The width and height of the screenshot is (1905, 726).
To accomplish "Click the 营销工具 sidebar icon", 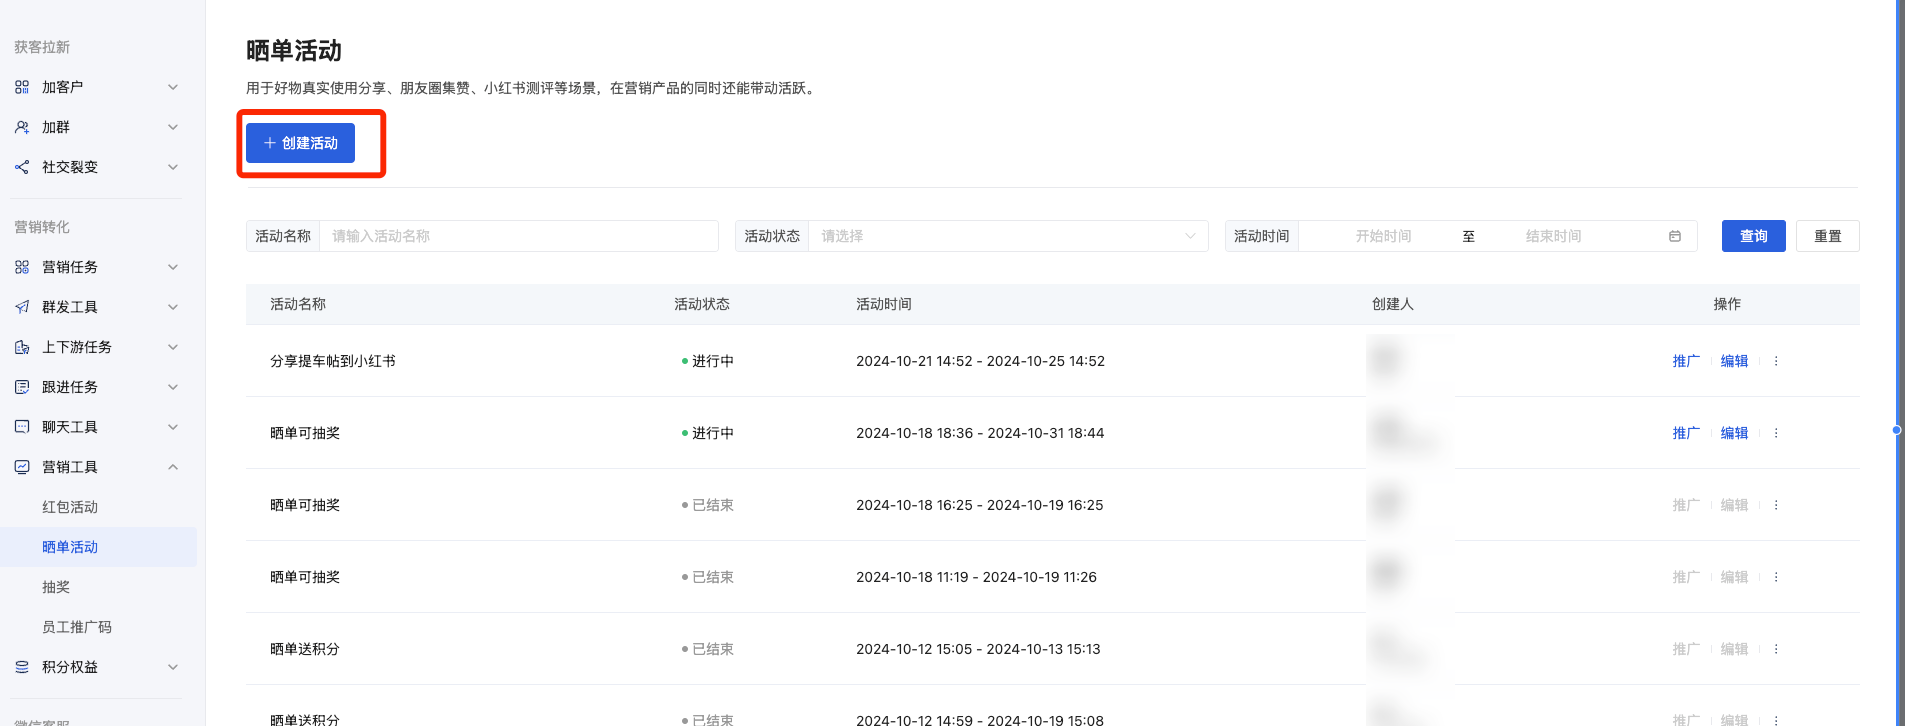I will [x=22, y=467].
